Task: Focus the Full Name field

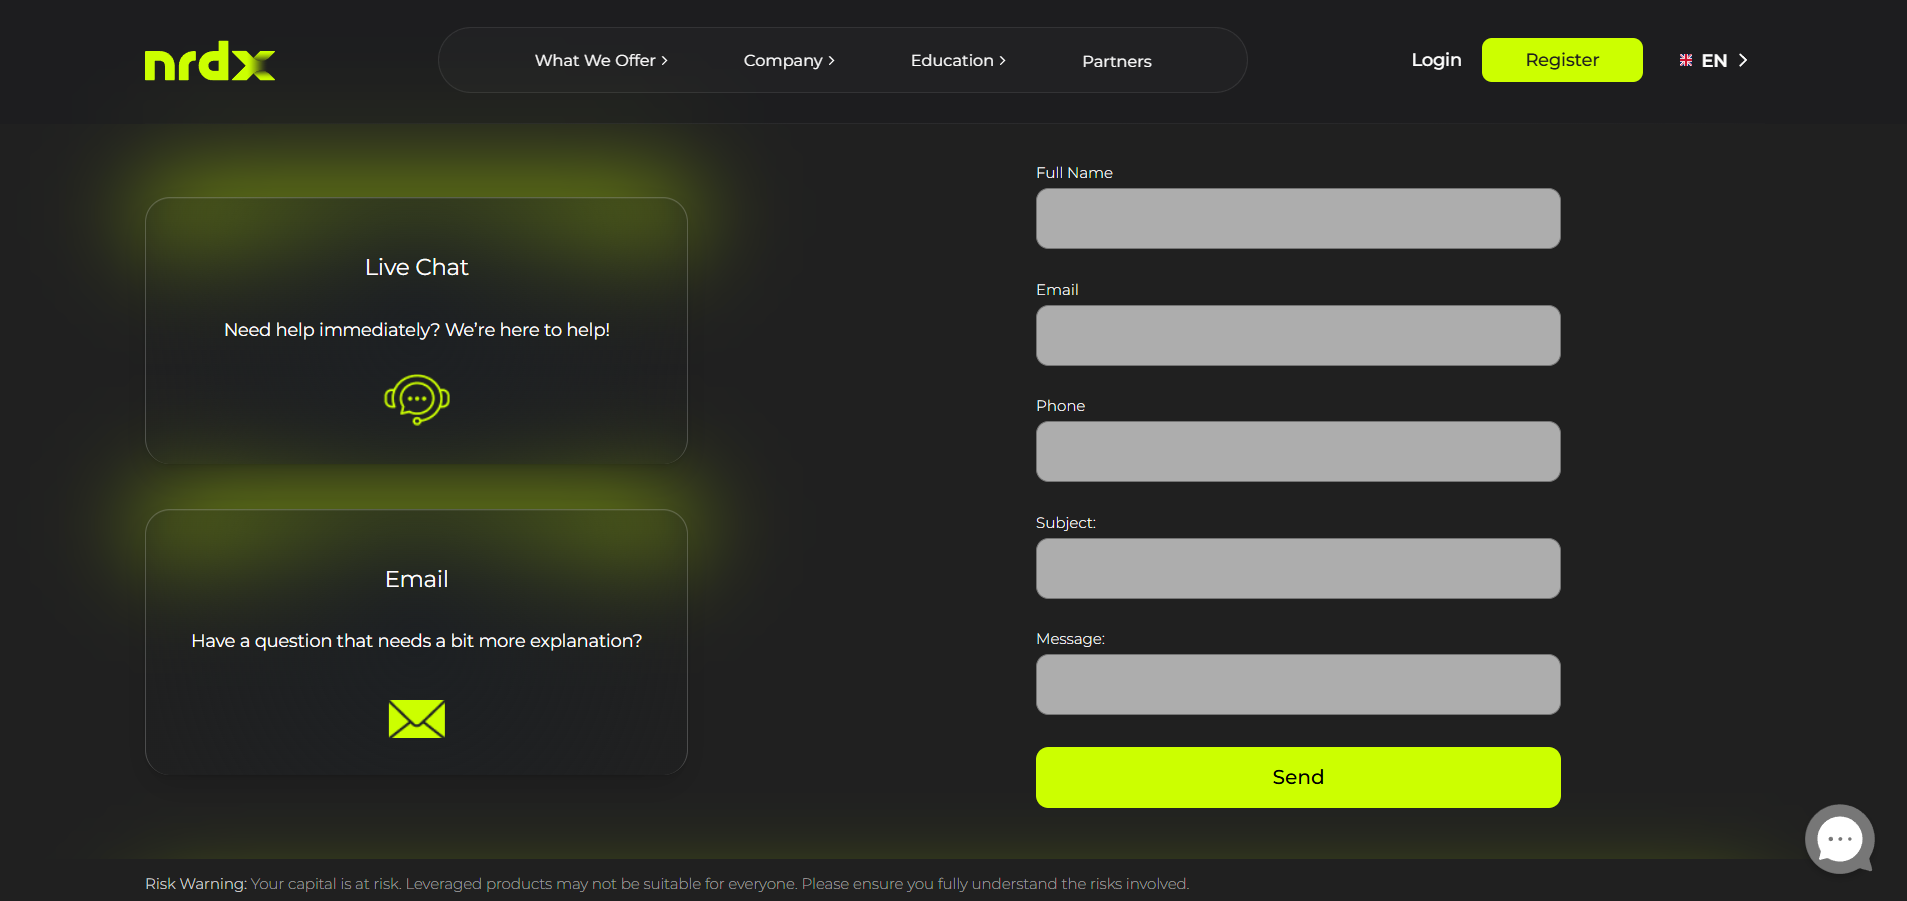Action: tap(1298, 218)
